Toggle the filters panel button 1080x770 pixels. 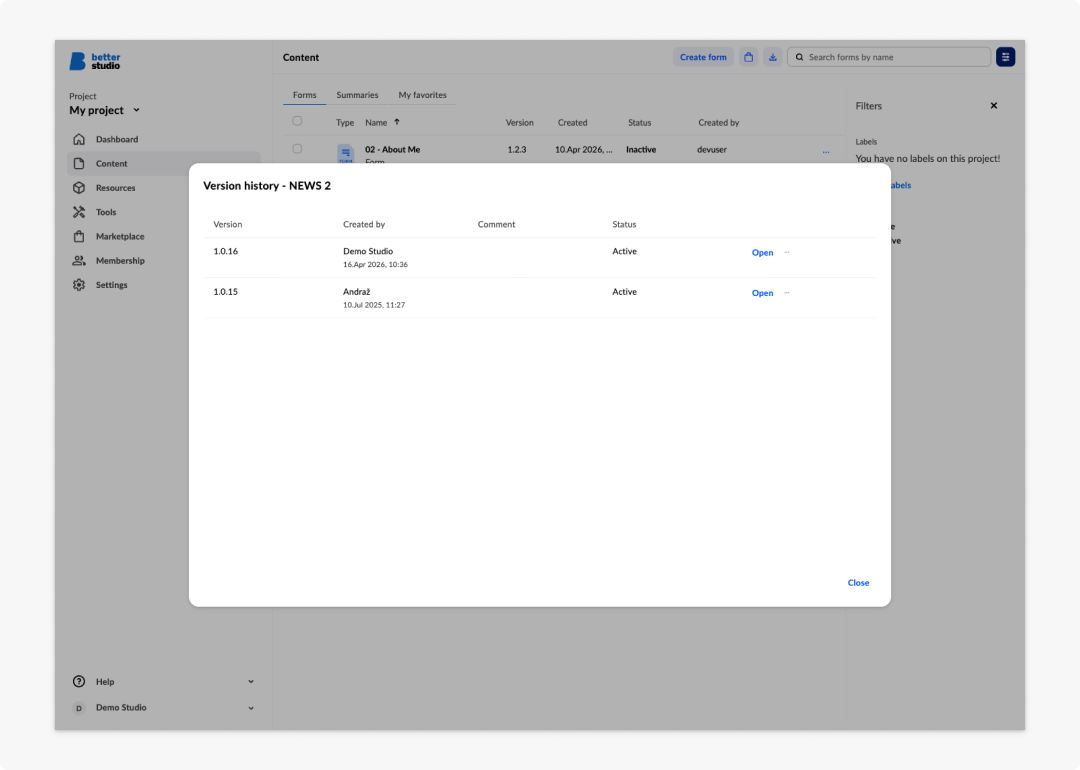[x=1006, y=57]
